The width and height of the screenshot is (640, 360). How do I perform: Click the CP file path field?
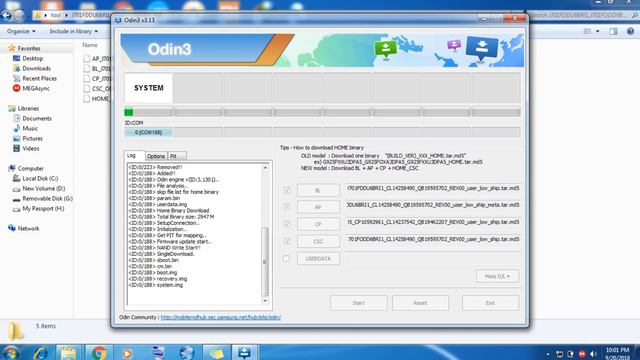coord(433,222)
